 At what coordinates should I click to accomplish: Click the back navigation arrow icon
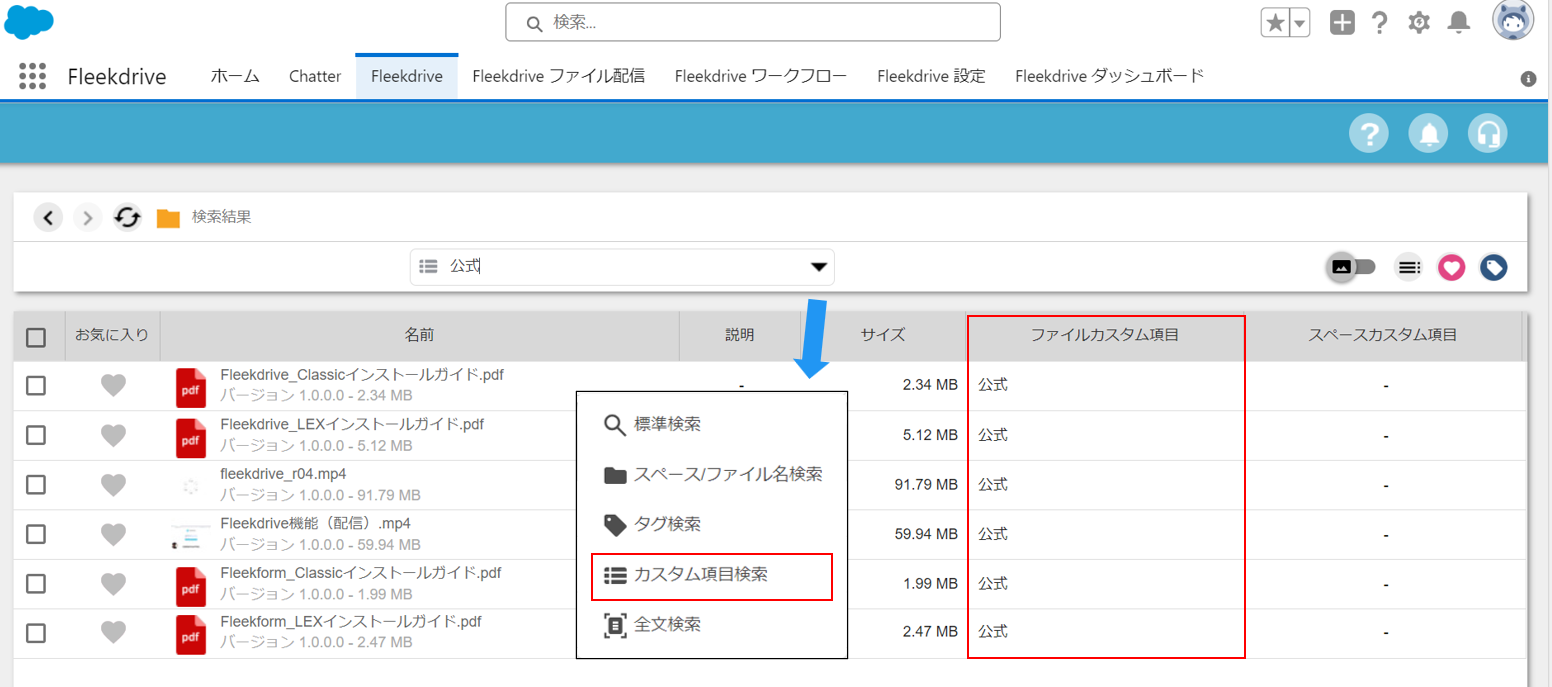48,217
